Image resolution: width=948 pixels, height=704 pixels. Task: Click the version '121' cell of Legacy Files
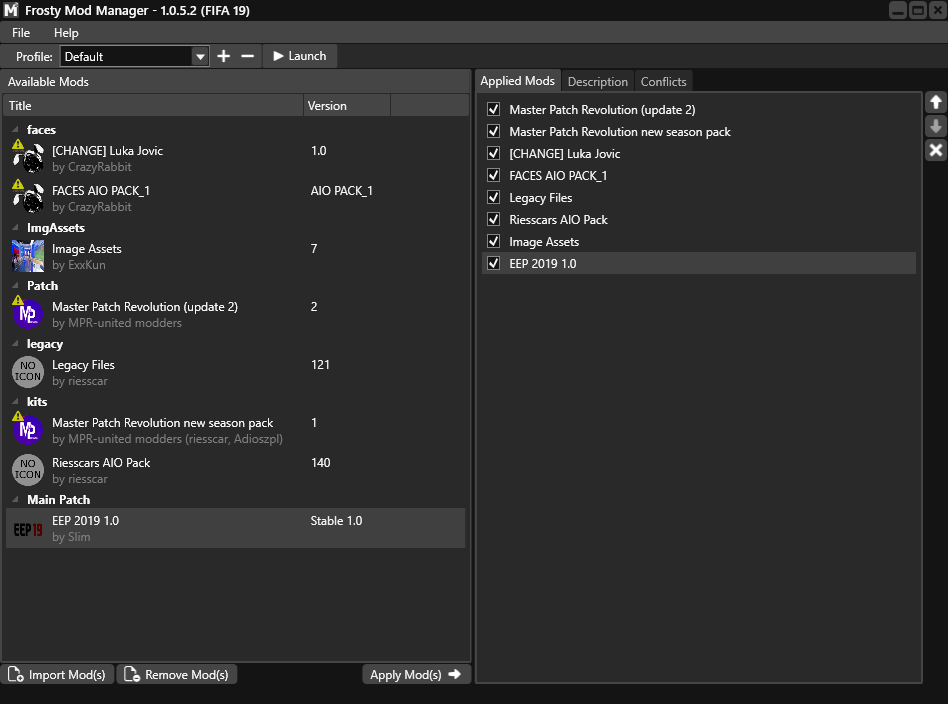tap(320, 365)
